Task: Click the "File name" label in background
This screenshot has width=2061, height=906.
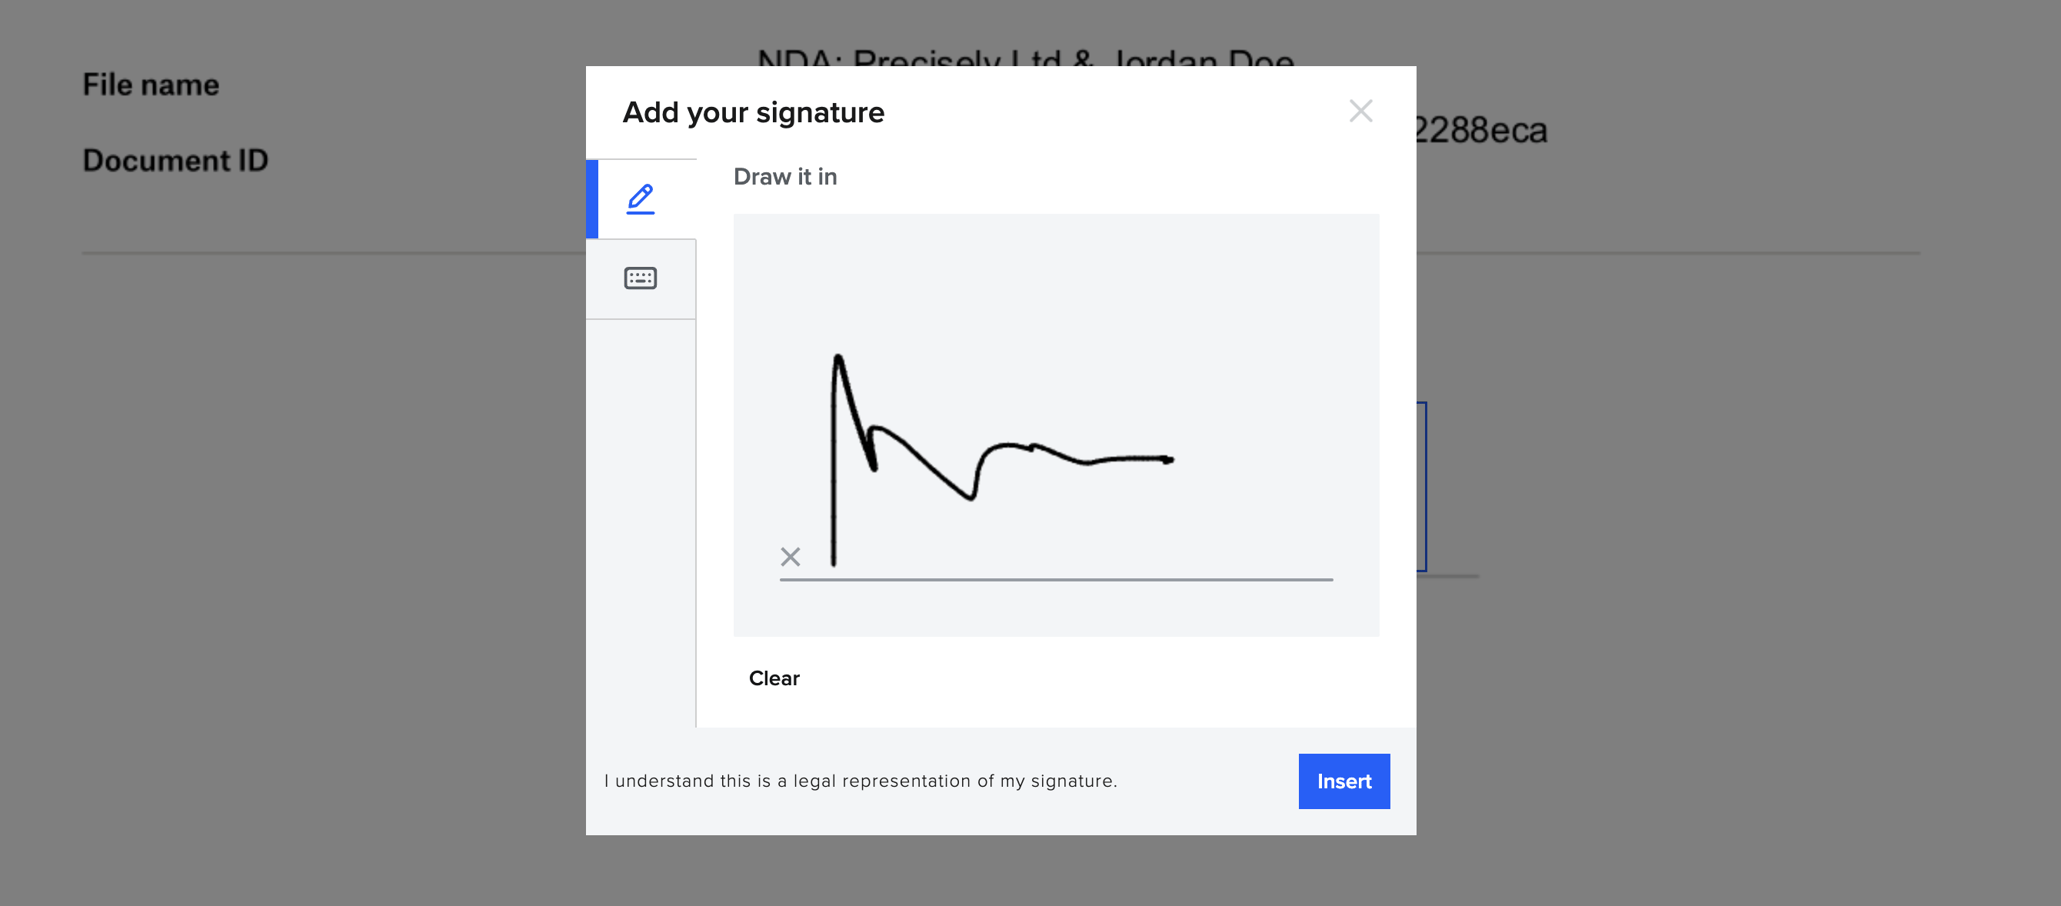Action: [151, 85]
